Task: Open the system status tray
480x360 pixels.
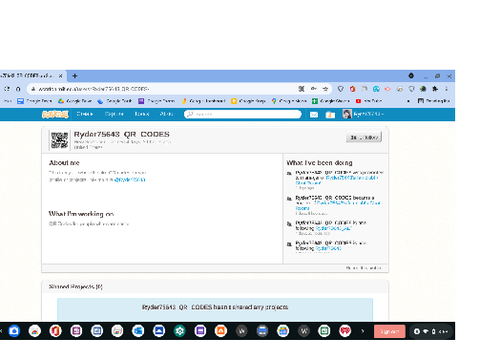Action: [x=431, y=331]
